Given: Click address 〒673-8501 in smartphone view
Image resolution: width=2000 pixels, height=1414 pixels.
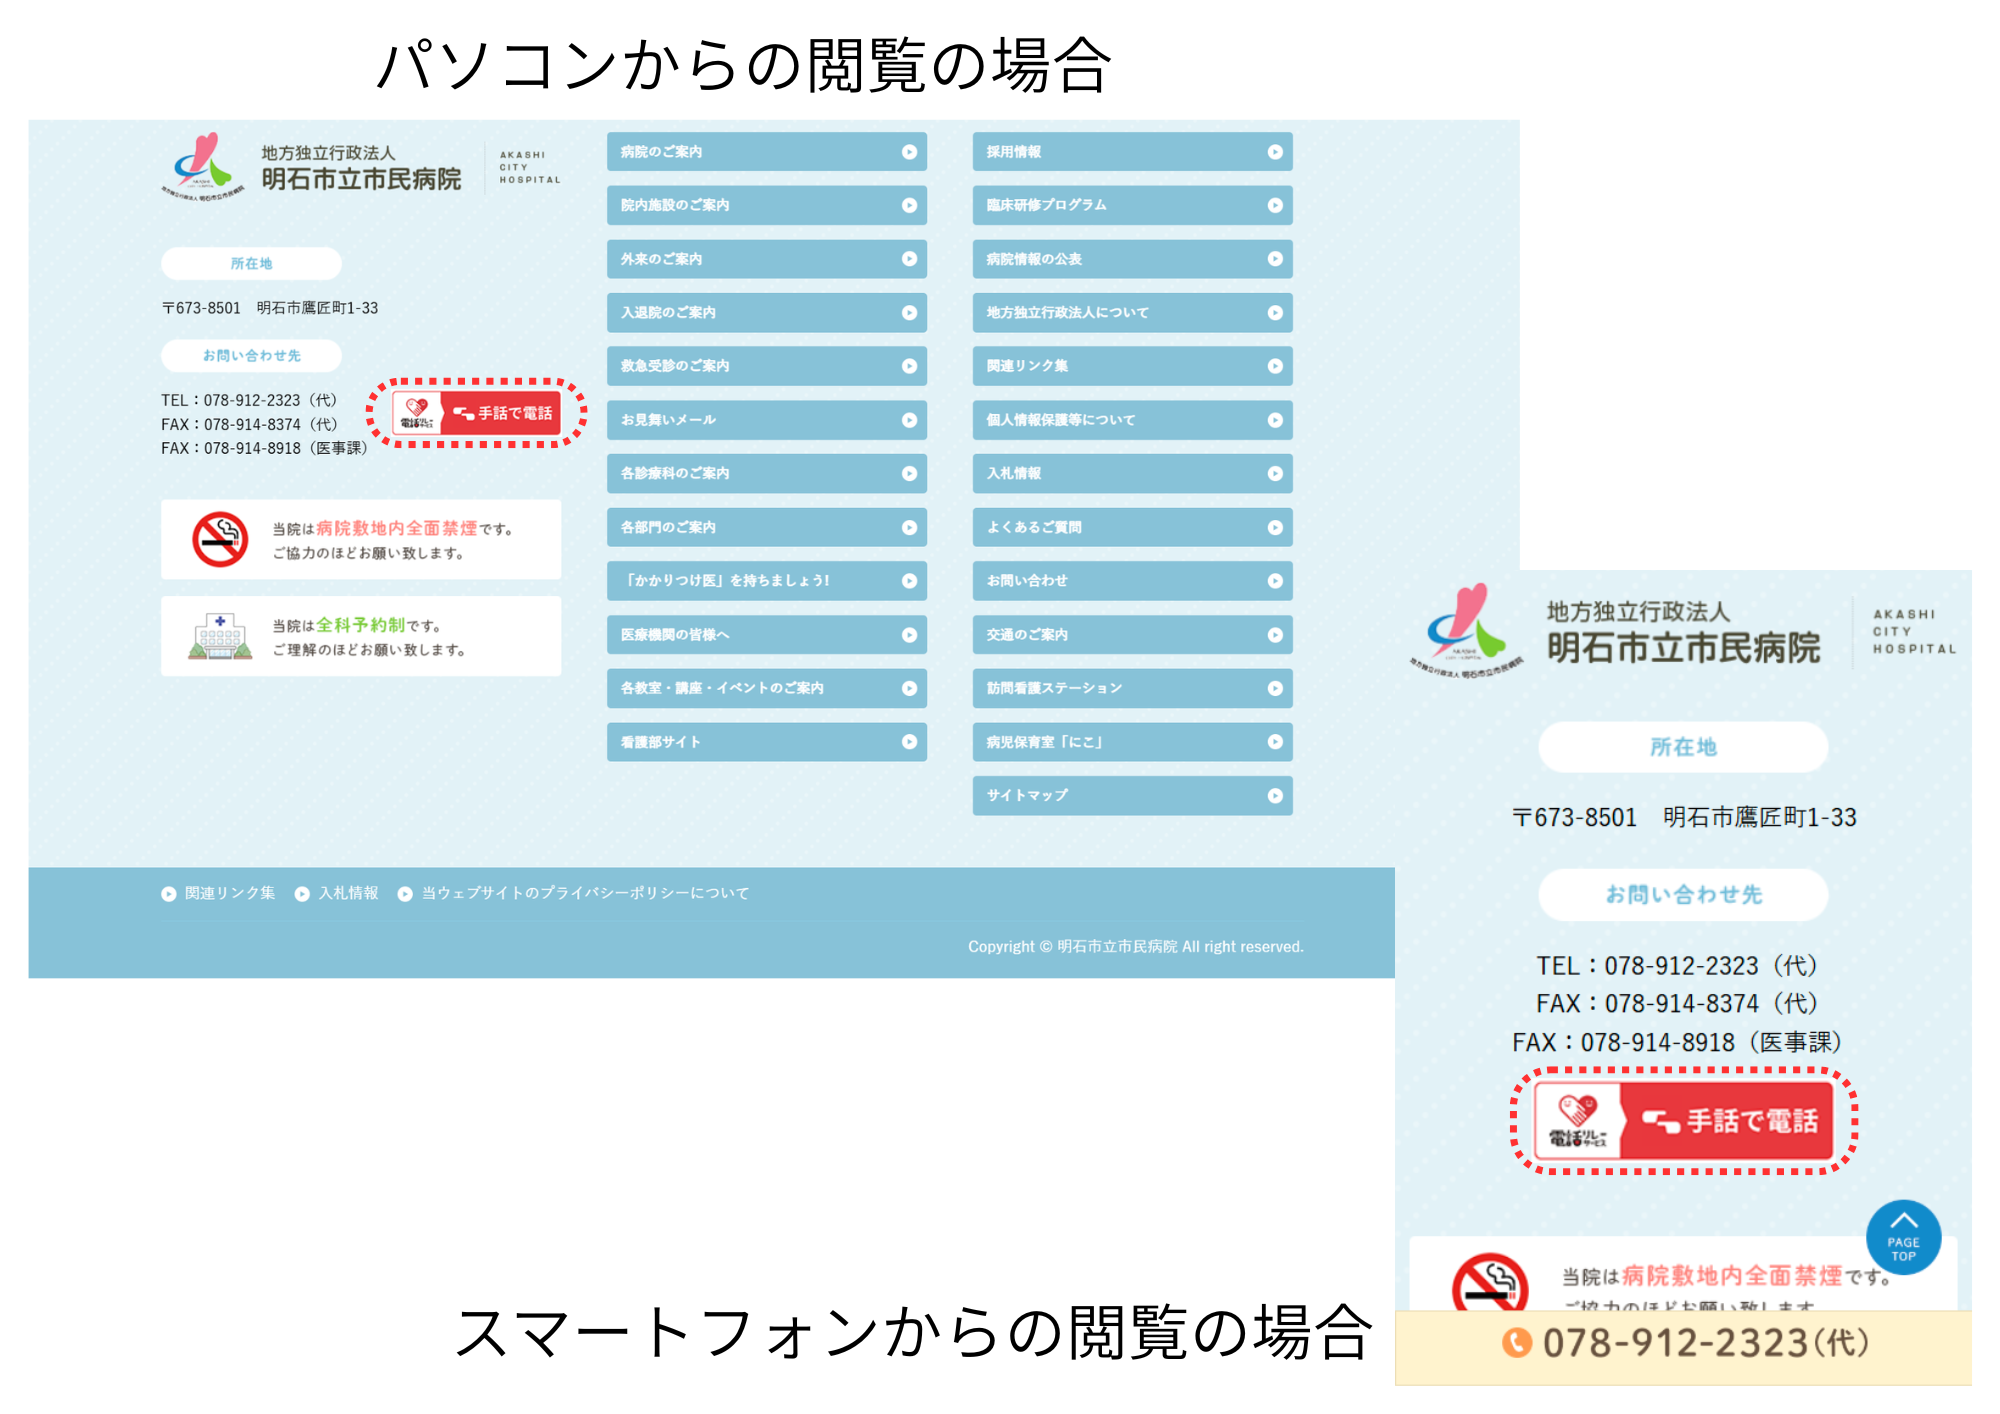Looking at the screenshot, I should tap(1684, 818).
